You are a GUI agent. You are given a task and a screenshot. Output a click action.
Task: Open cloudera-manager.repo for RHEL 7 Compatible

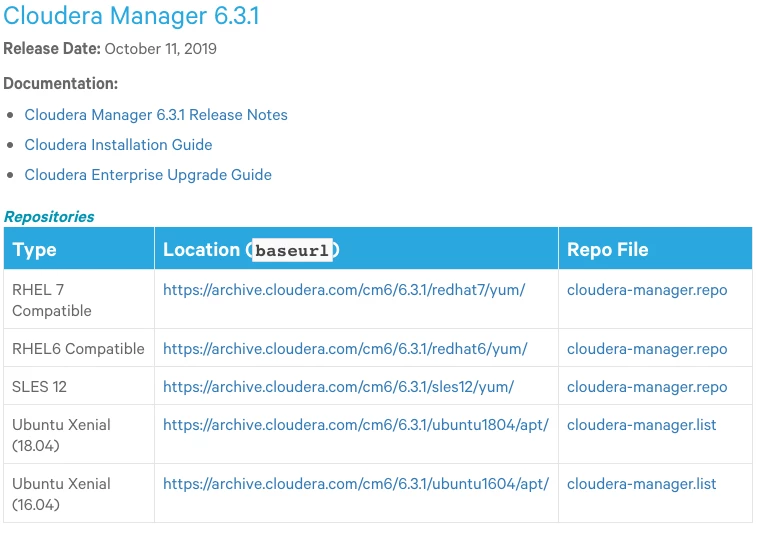(647, 290)
